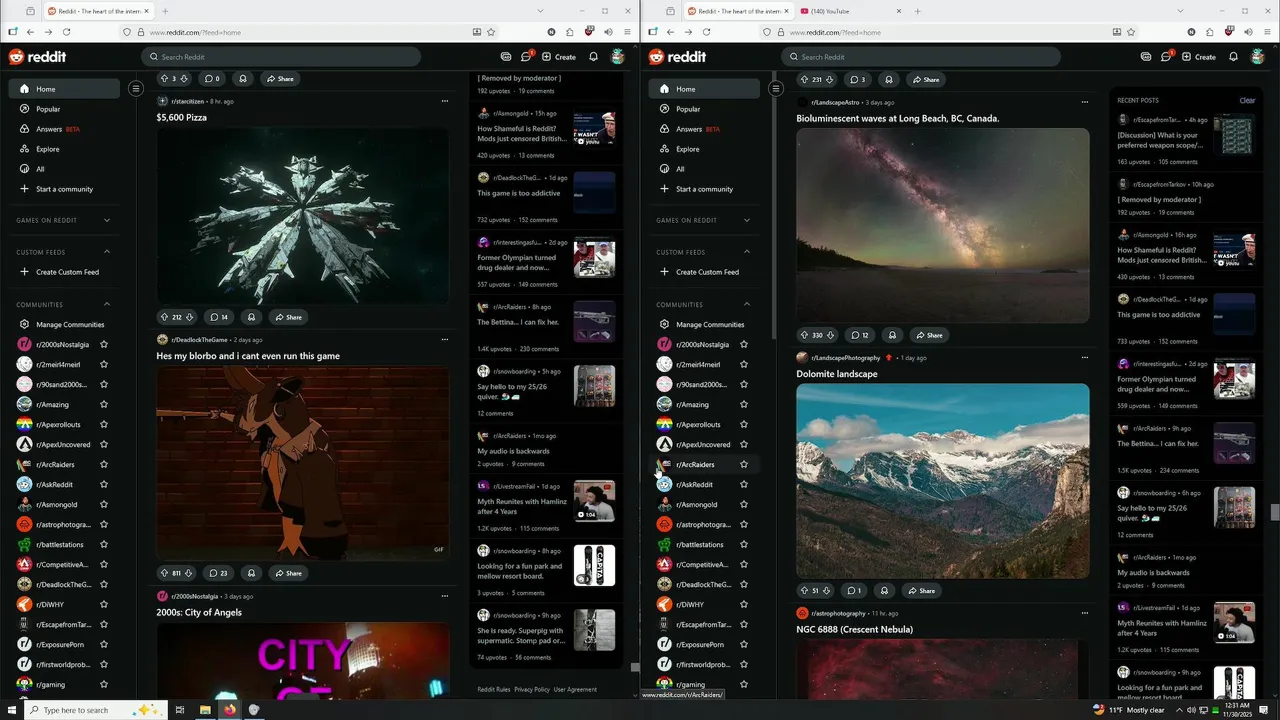This screenshot has height=720, width=1280.
Task: Open chat icon in left Reddit window
Action: [526, 57]
